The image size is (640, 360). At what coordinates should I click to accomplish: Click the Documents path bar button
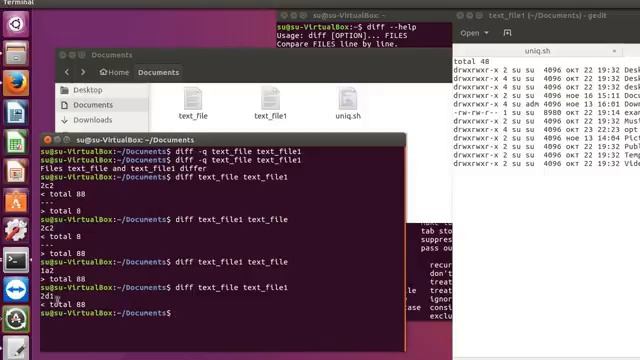(x=158, y=72)
